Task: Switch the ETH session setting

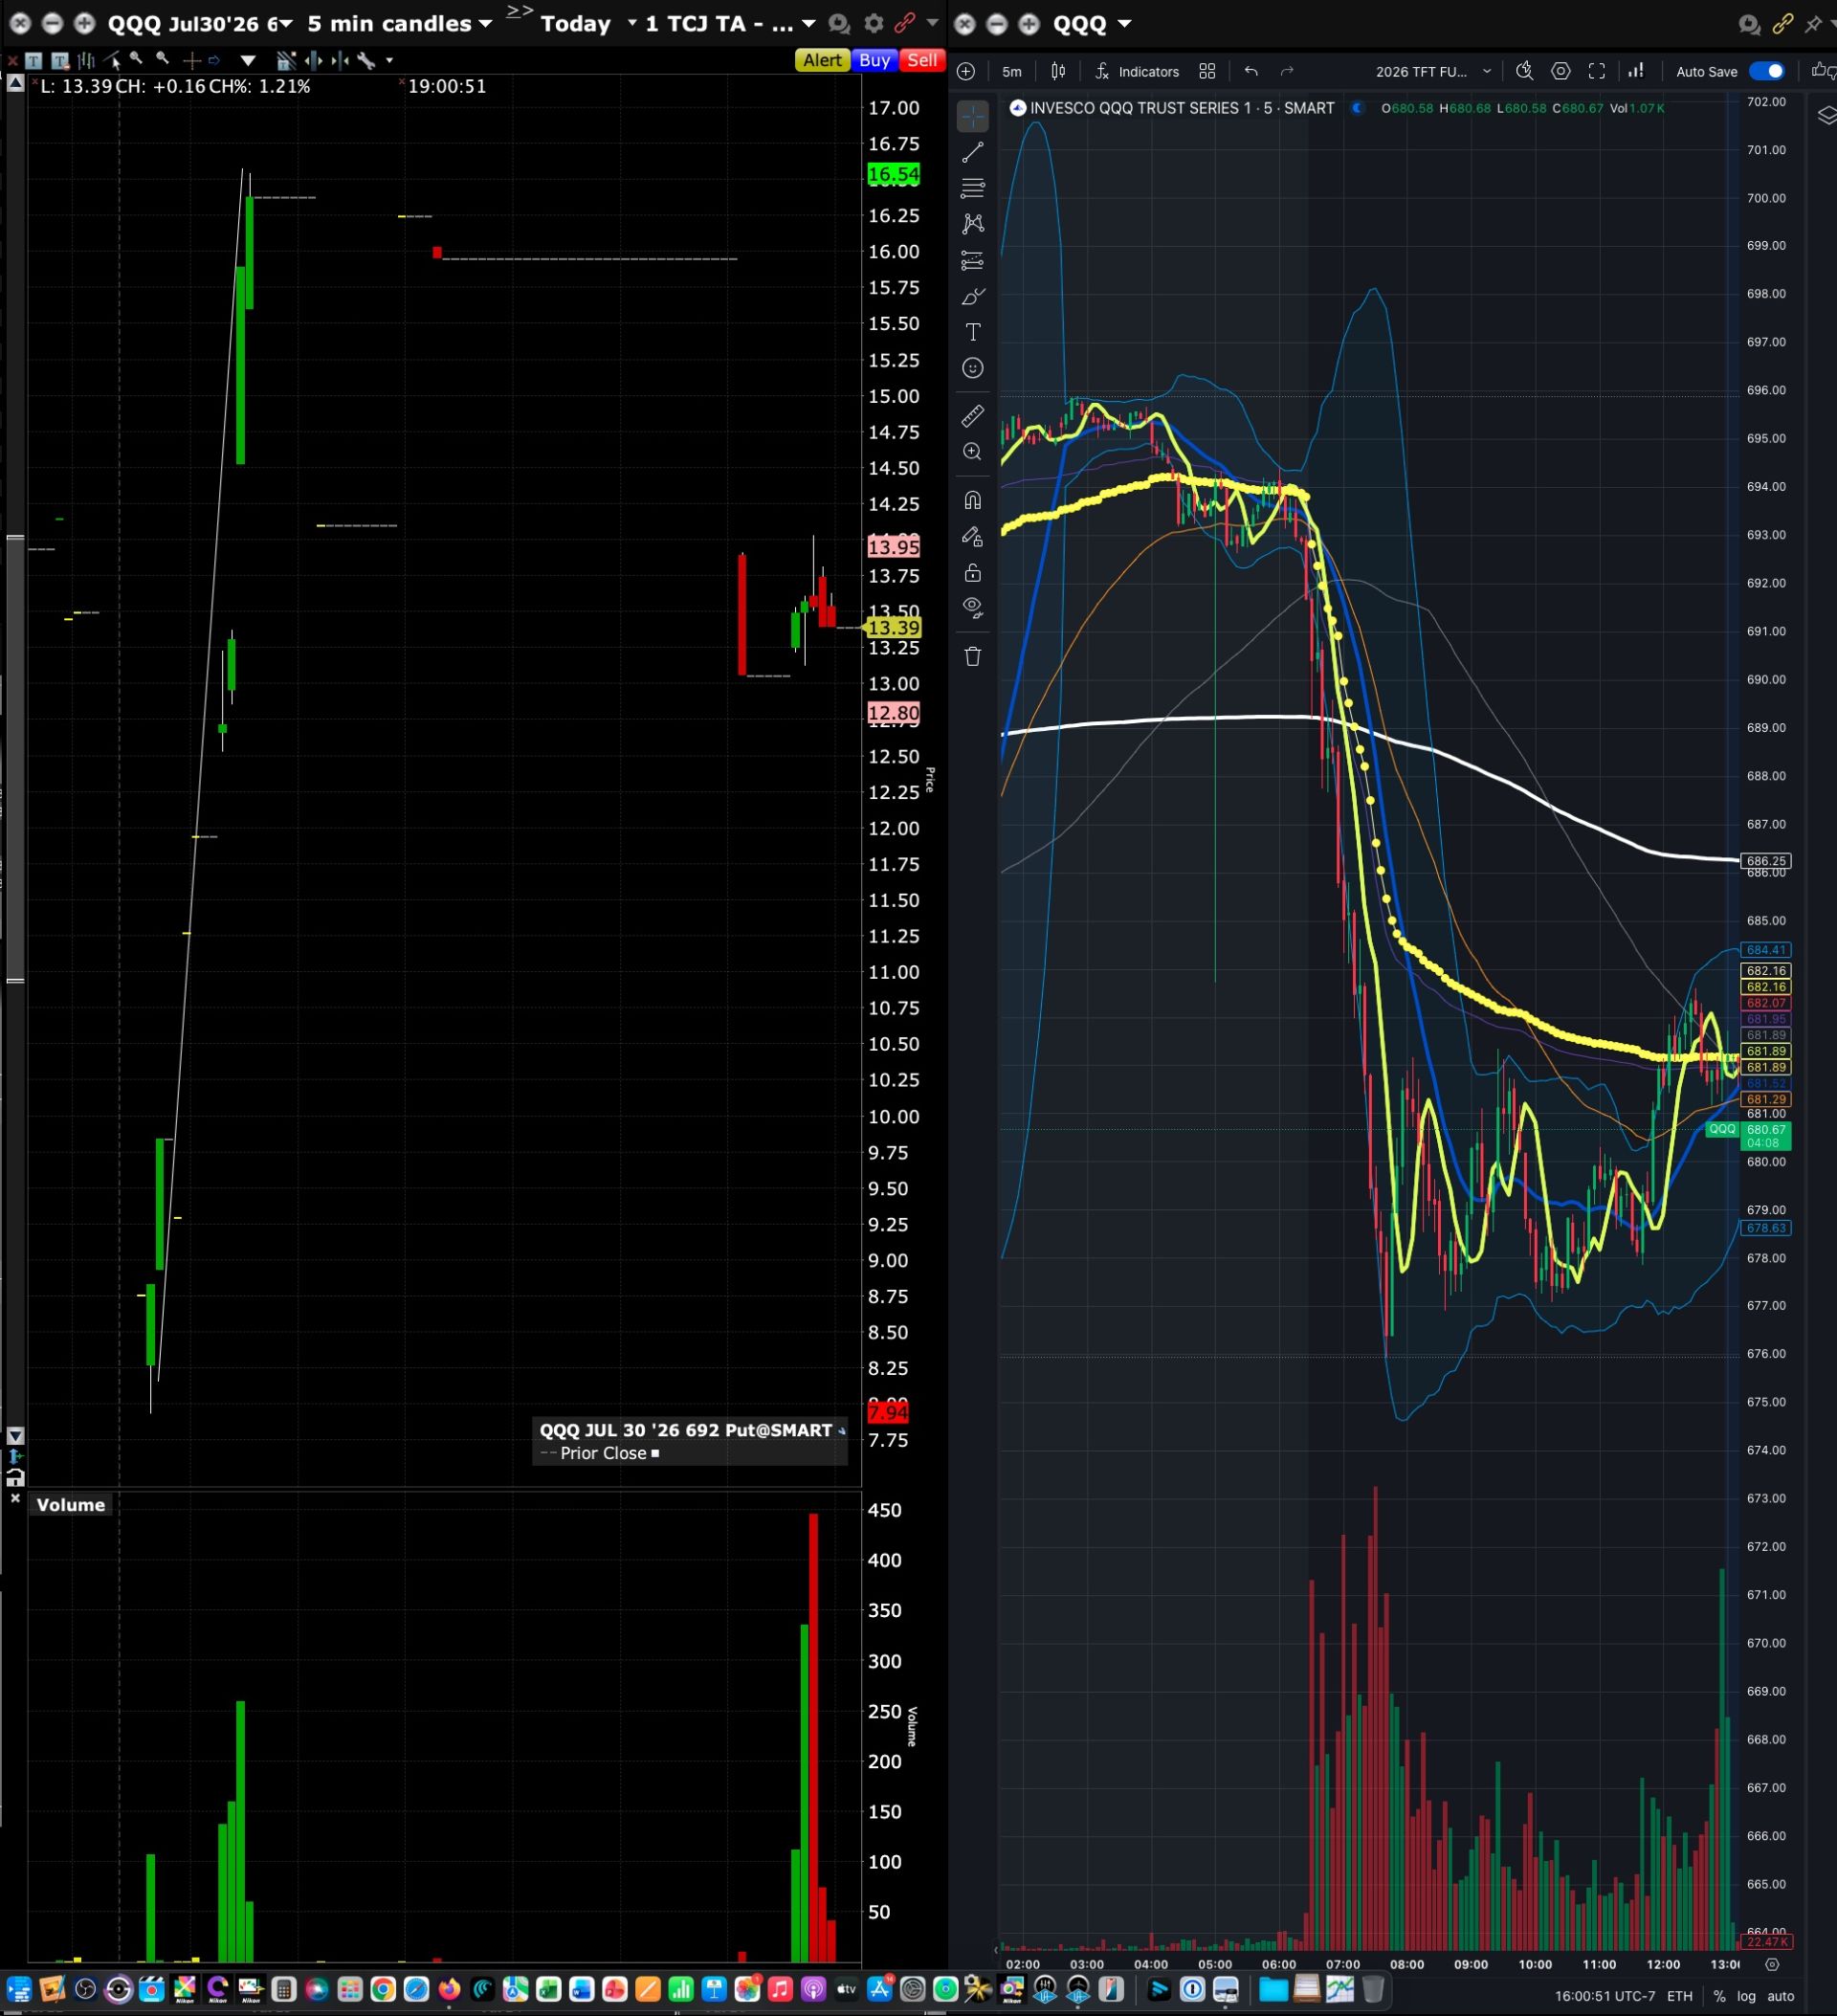Action: click(1679, 1996)
